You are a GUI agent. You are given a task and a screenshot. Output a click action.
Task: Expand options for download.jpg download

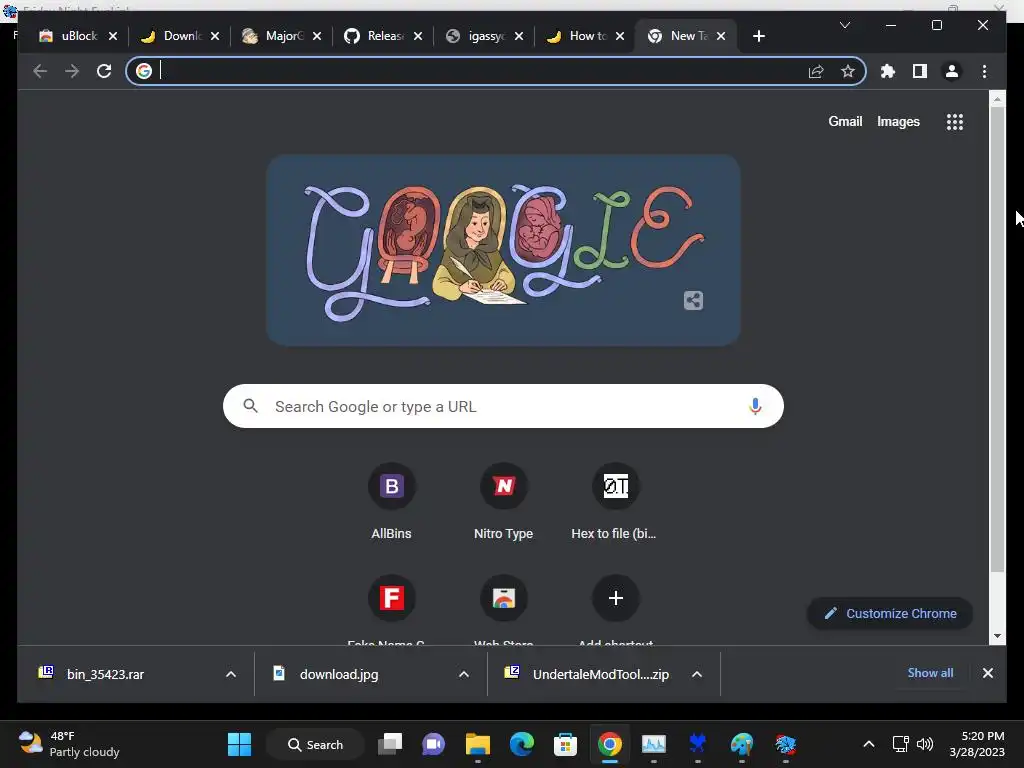464,674
